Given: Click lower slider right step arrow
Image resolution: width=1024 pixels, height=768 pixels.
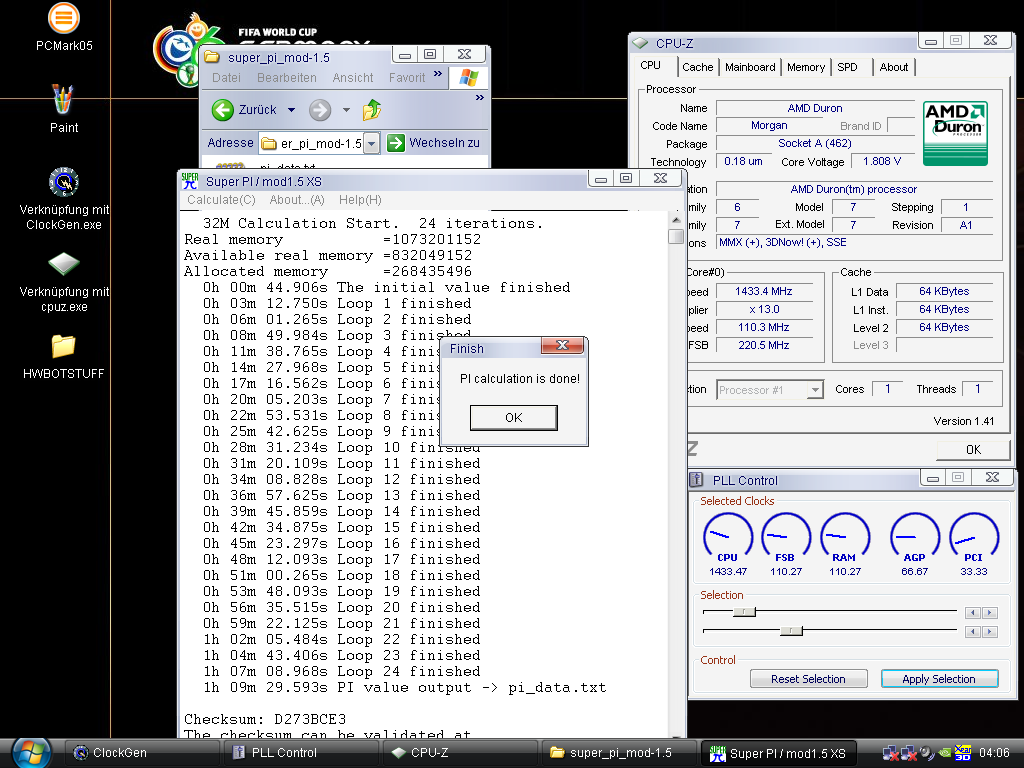Looking at the screenshot, I should coord(990,632).
